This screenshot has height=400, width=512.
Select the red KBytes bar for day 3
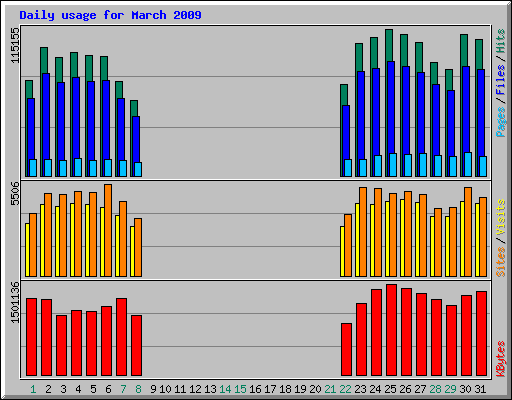61,346
